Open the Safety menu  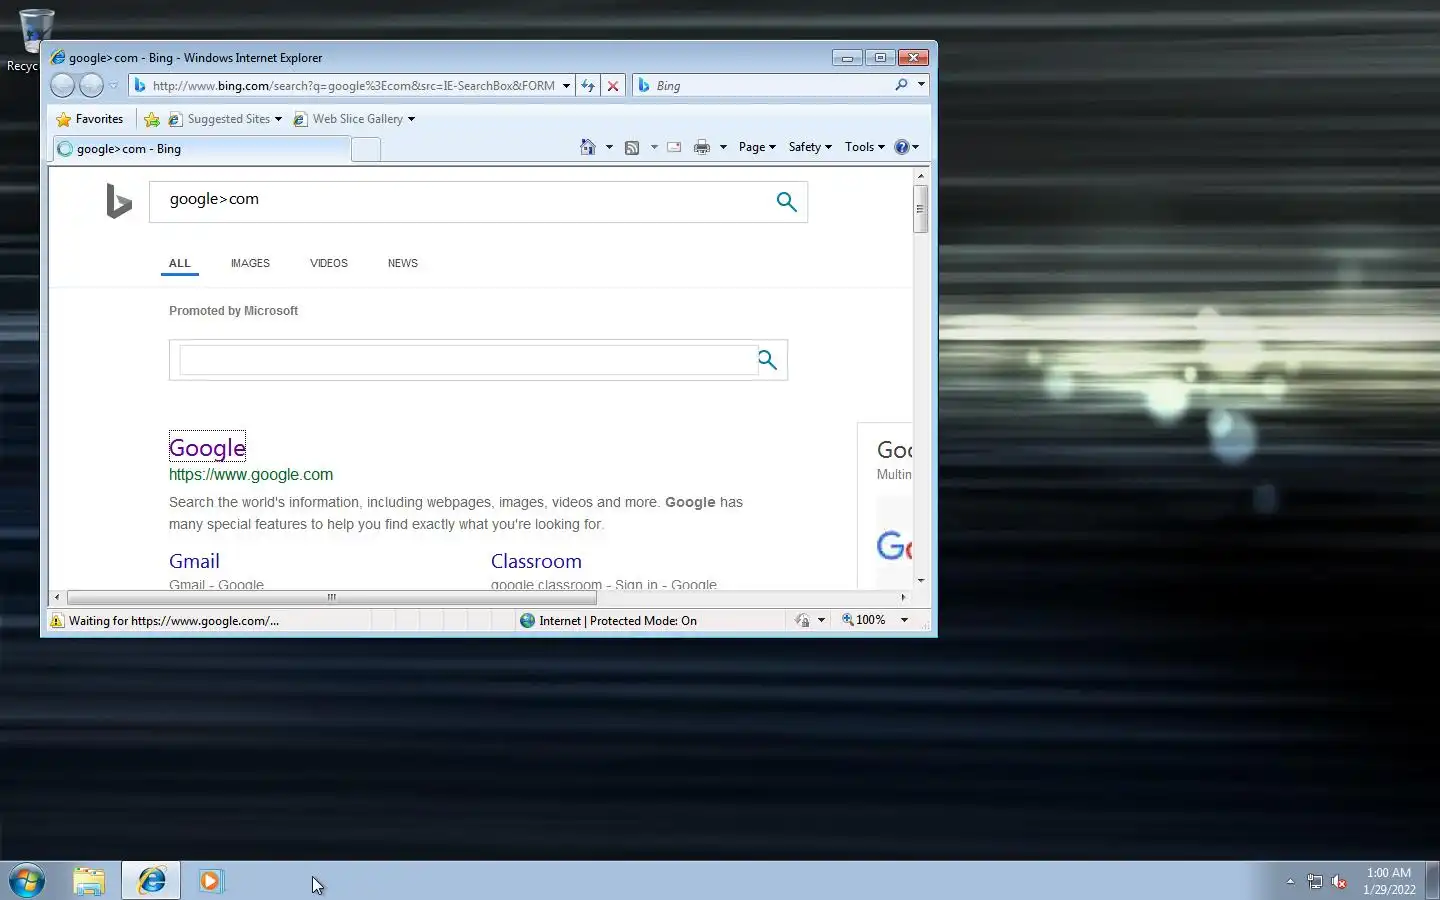point(810,147)
